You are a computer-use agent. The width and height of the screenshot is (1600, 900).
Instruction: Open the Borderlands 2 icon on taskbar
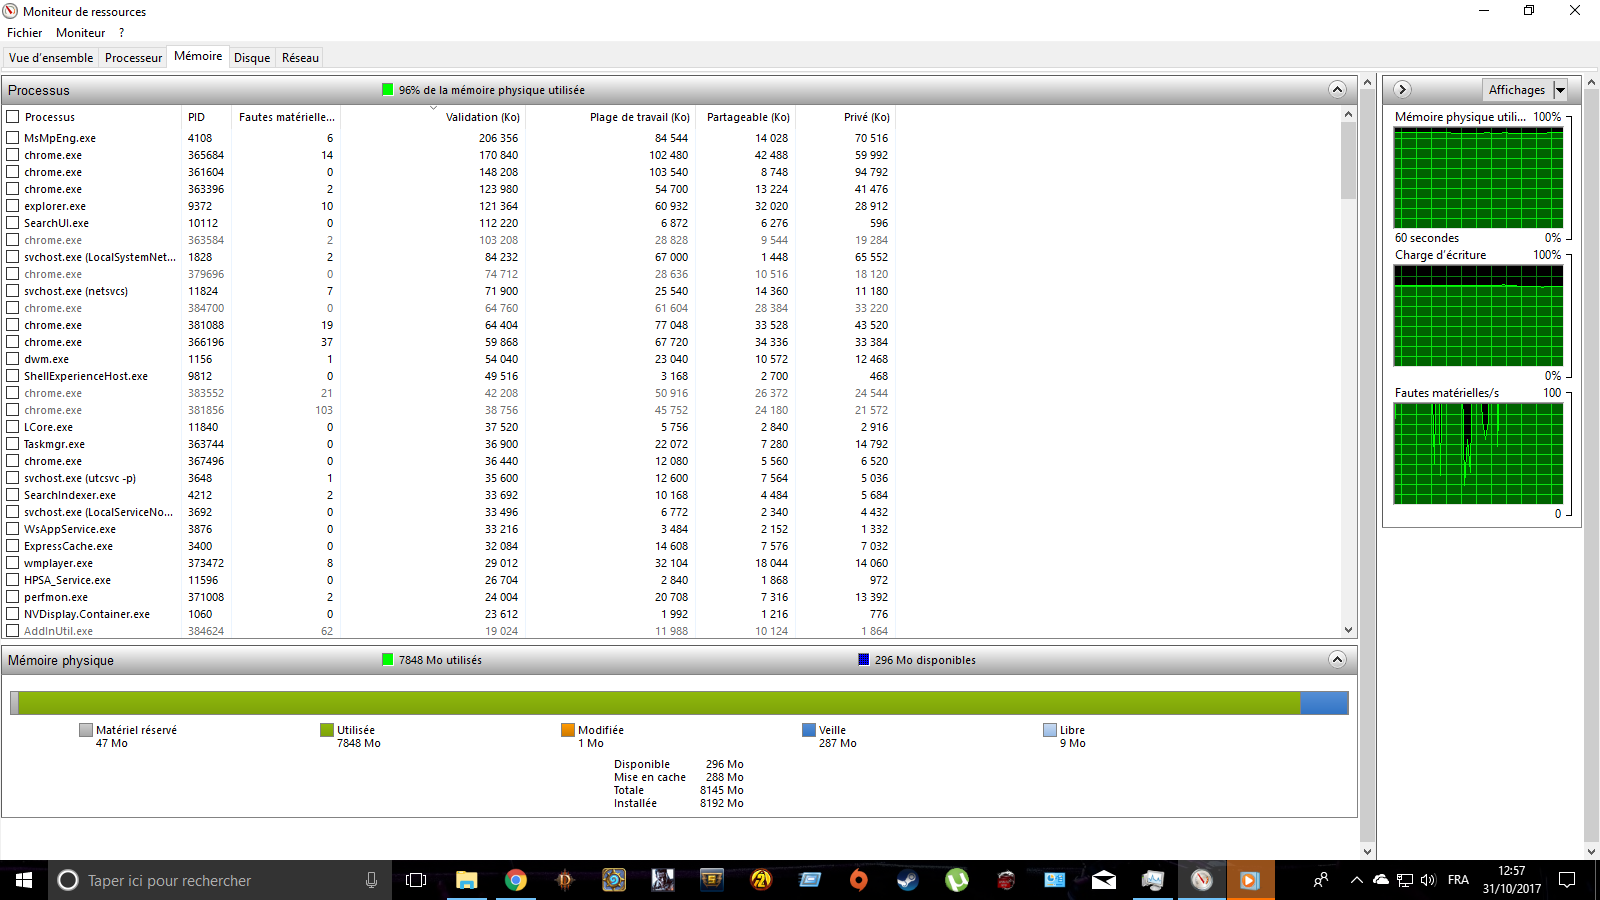(761, 880)
